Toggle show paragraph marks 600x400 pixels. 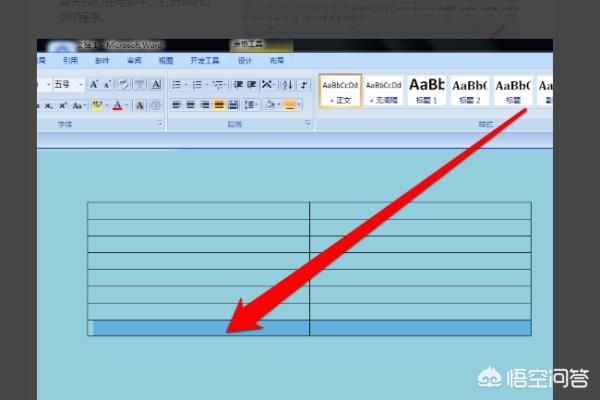(x=304, y=85)
